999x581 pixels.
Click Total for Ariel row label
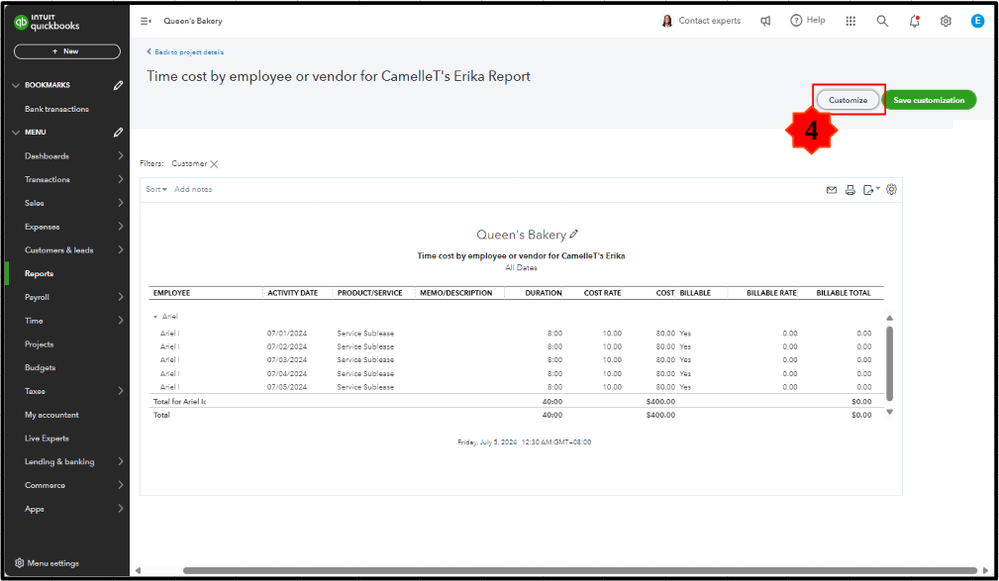[x=179, y=402]
